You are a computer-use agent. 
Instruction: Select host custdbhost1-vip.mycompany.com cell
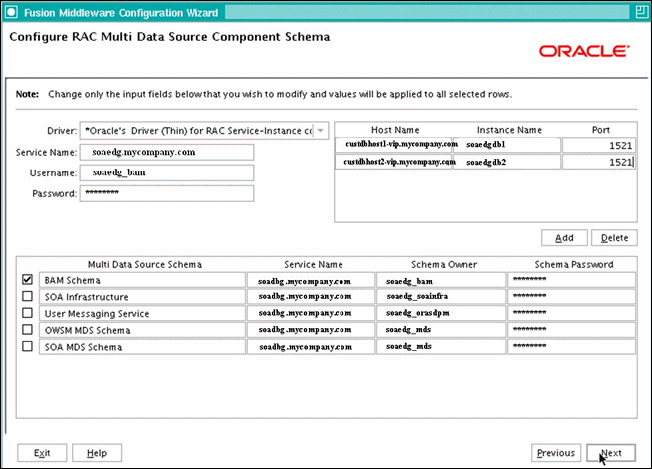pyautogui.click(x=394, y=145)
